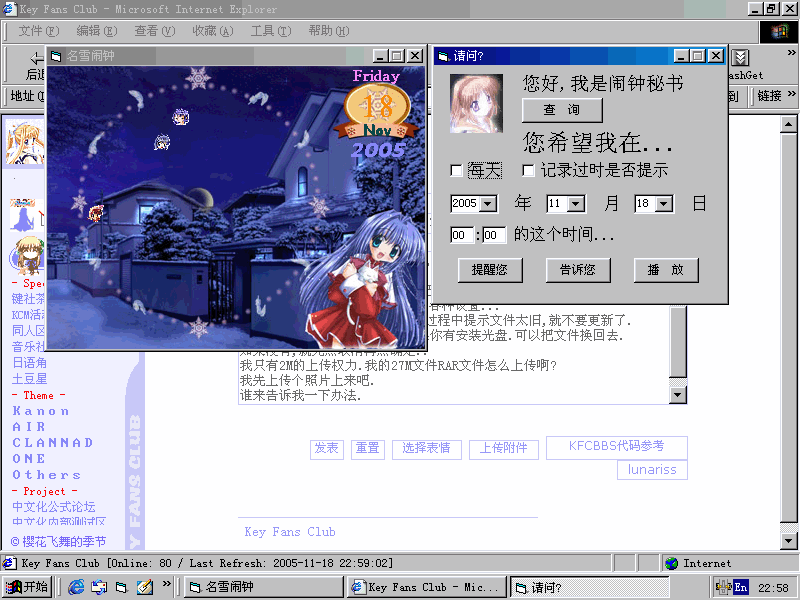The image size is (800, 600).
Task: Switch to 请问? taskbar button
Action: [x=589, y=587]
